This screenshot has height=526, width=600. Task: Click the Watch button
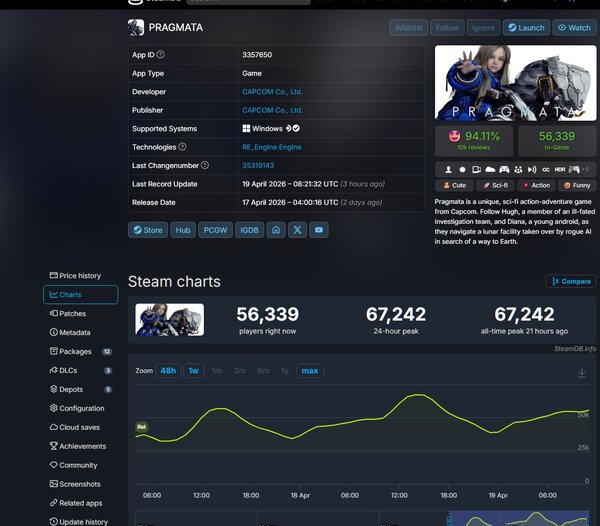[x=574, y=28]
